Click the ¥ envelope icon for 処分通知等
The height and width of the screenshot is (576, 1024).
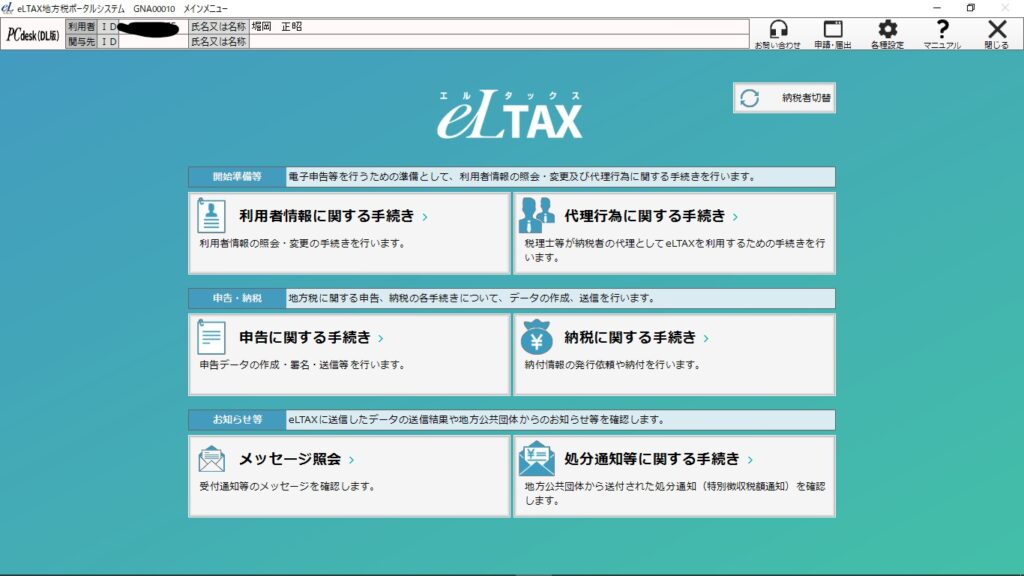click(537, 459)
